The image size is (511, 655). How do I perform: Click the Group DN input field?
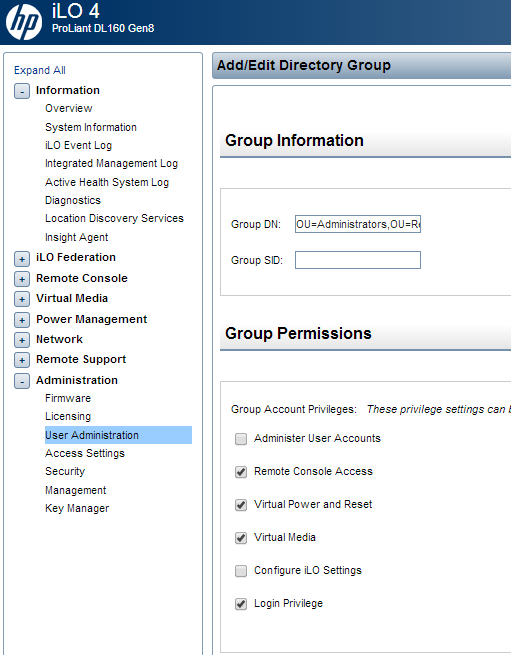[358, 224]
